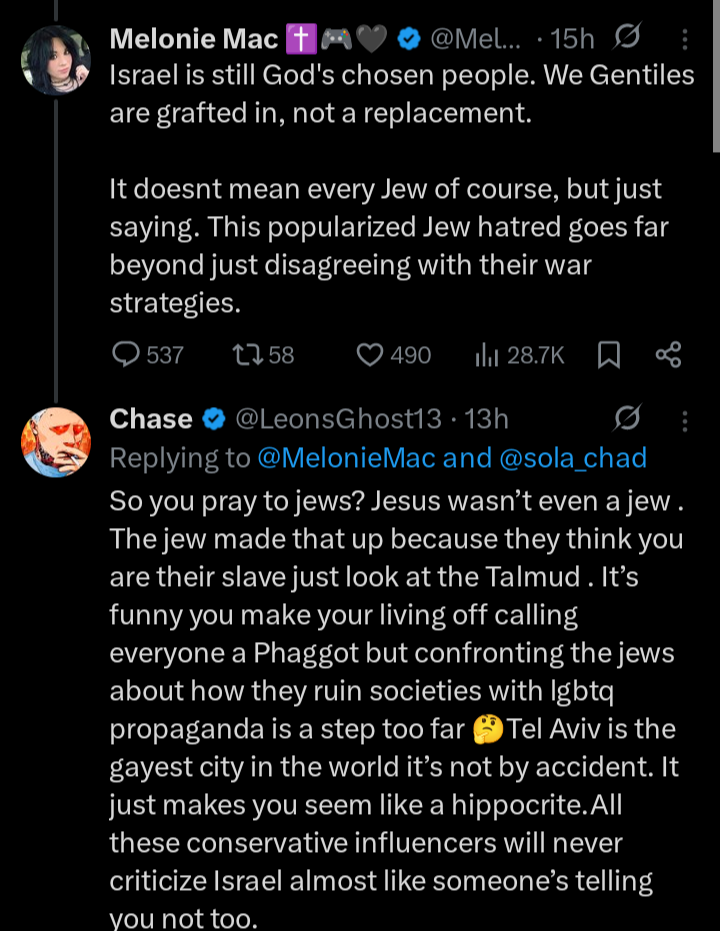
Task: Open Chase's profile avatar
Action: pyautogui.click(x=56, y=440)
